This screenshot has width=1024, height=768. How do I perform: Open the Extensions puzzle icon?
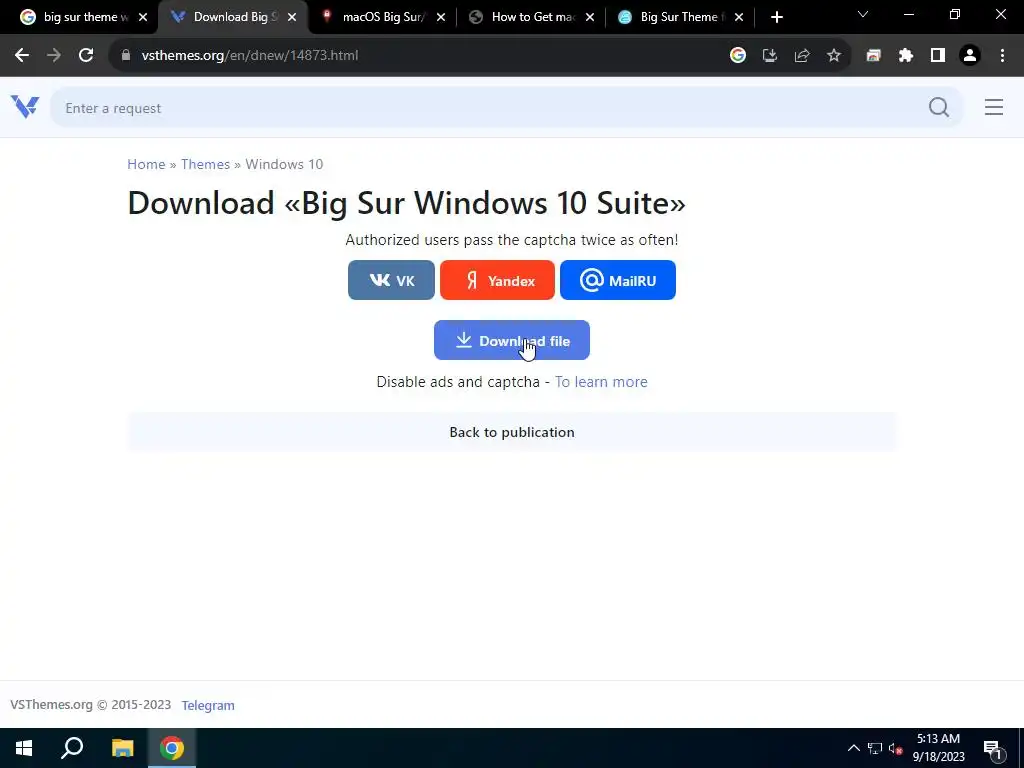[x=905, y=56]
